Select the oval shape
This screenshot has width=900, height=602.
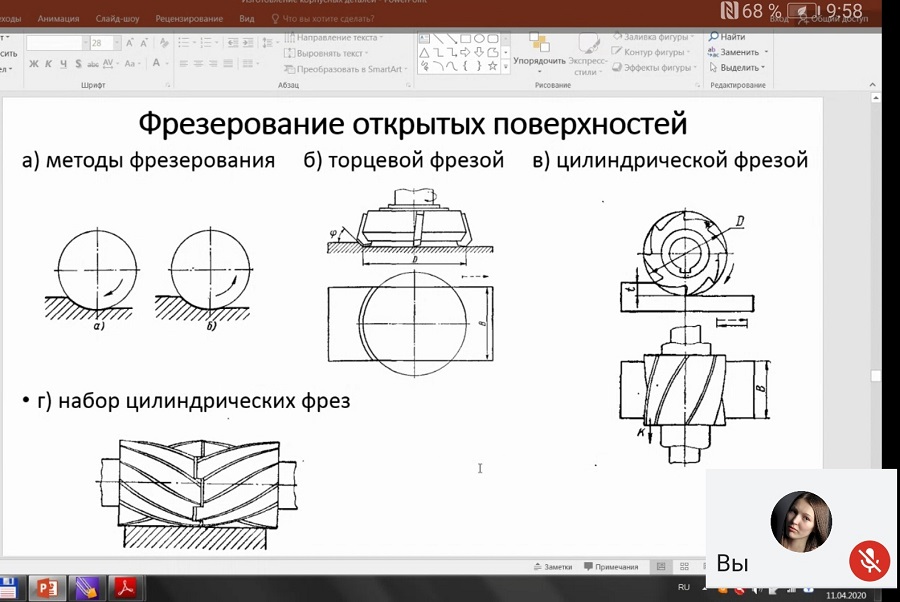[479, 39]
